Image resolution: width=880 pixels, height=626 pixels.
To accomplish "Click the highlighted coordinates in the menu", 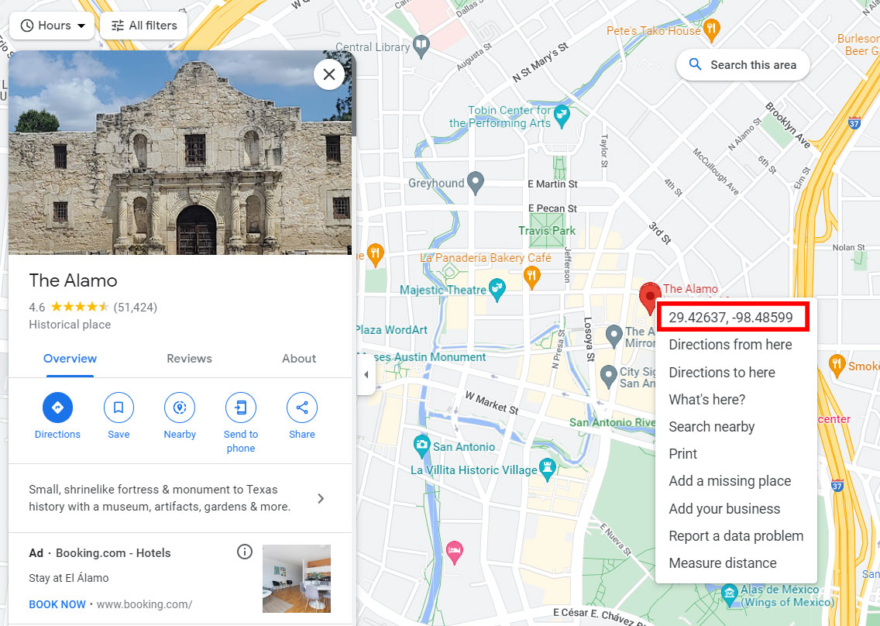I will pos(733,317).
